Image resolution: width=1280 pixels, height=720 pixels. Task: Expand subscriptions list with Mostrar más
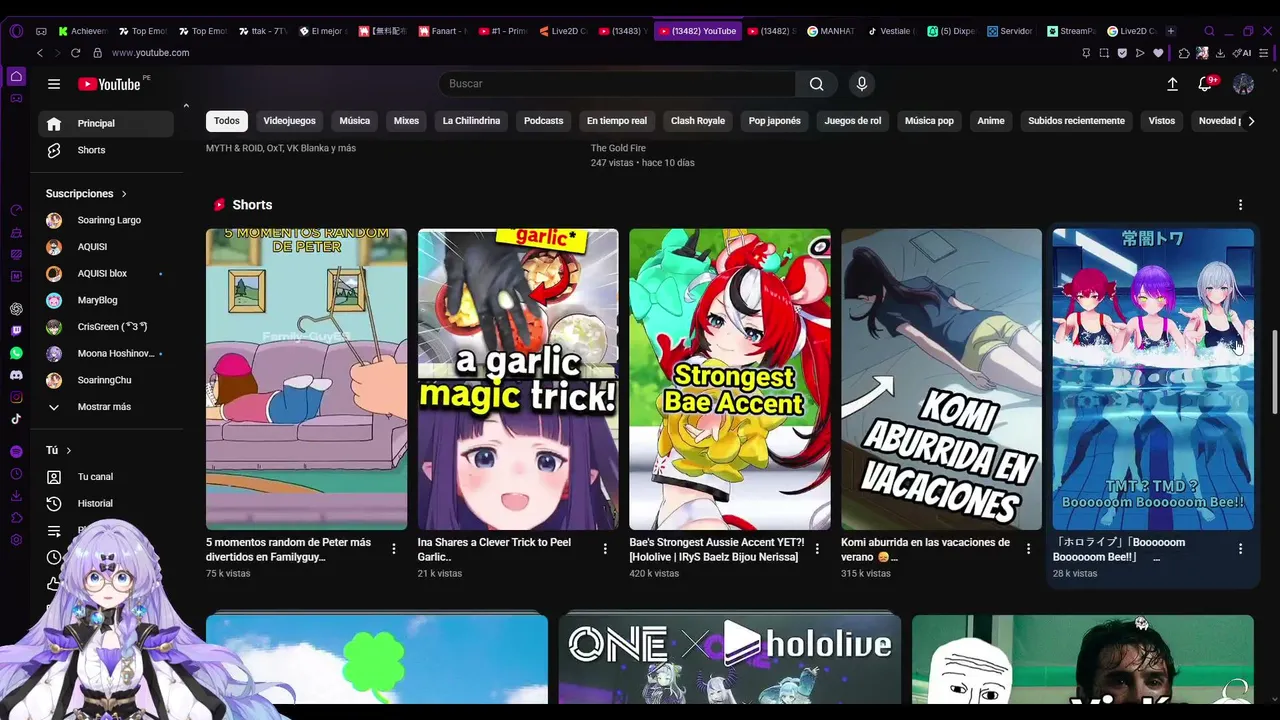click(x=104, y=407)
